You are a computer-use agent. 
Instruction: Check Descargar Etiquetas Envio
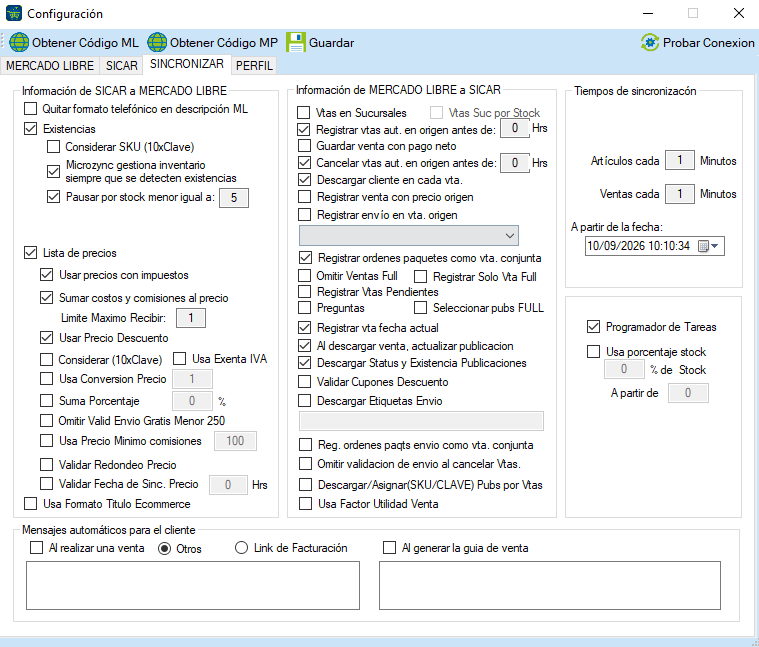pos(304,401)
